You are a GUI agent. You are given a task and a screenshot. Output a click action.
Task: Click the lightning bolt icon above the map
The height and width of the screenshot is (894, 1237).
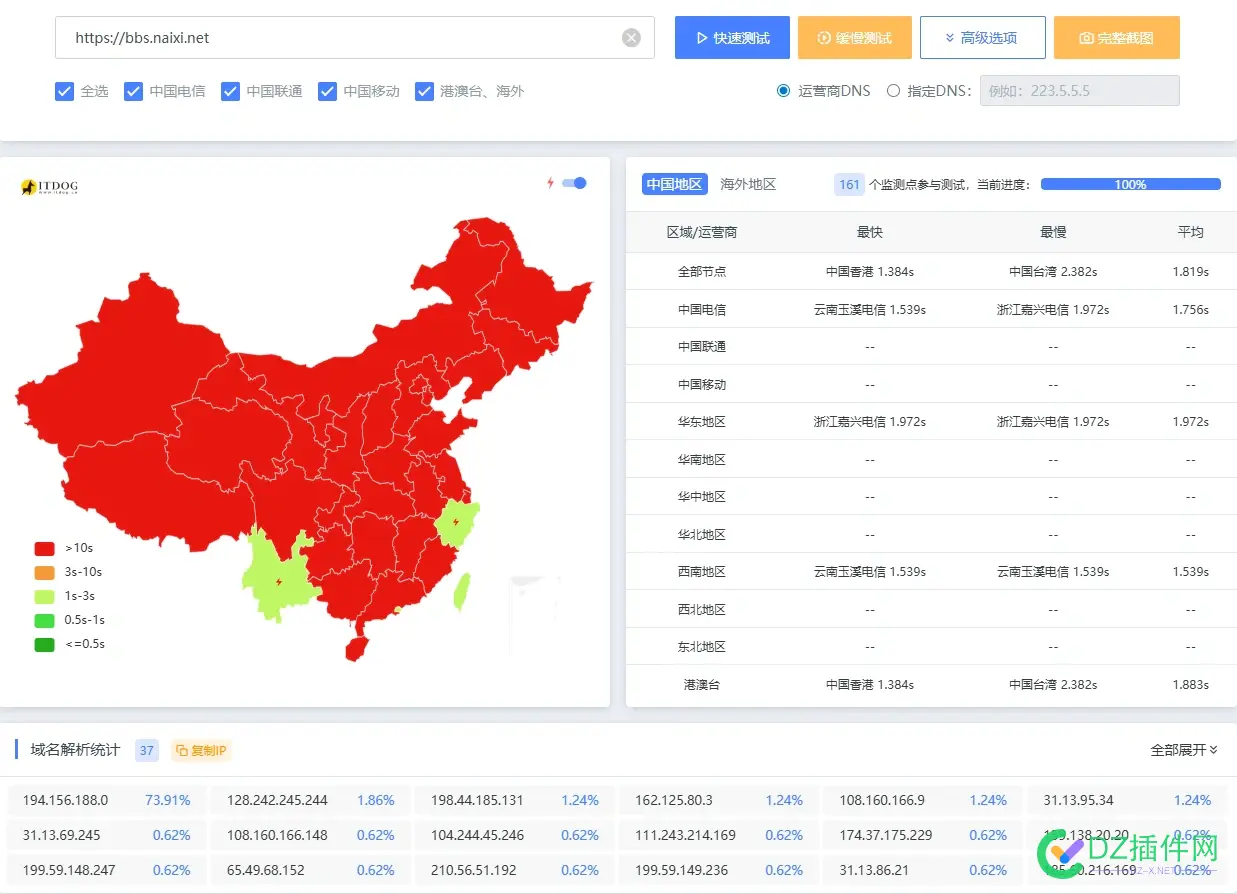click(550, 183)
